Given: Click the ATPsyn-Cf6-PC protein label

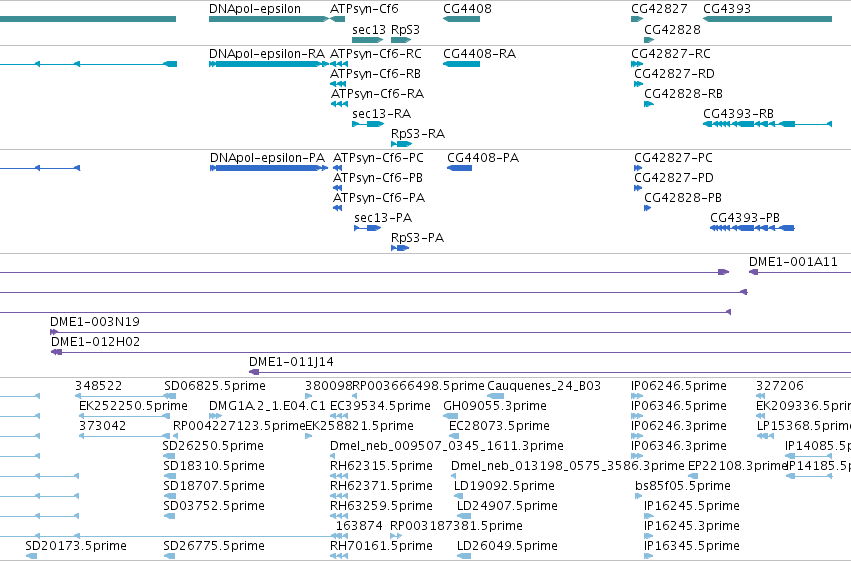Looking at the screenshot, I should tap(378, 158).
